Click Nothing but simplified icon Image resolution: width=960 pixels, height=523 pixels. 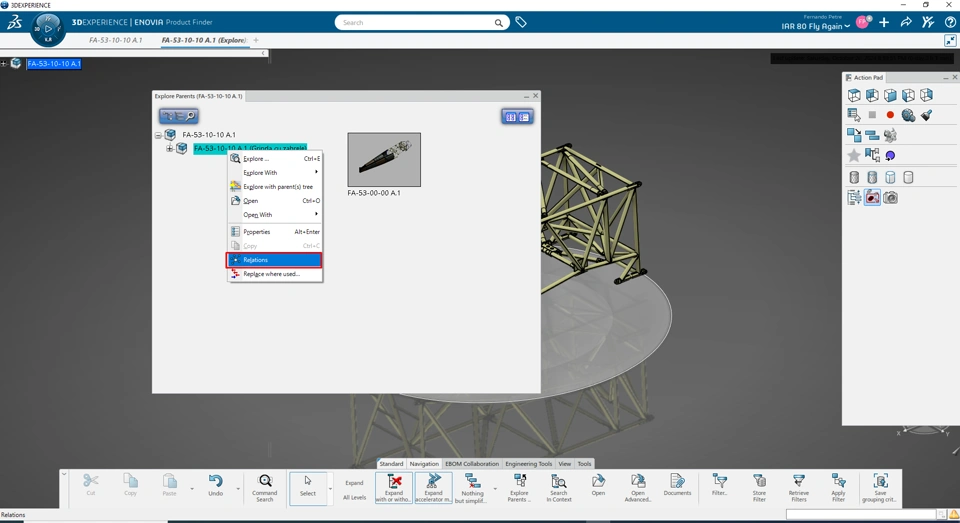[472, 488]
